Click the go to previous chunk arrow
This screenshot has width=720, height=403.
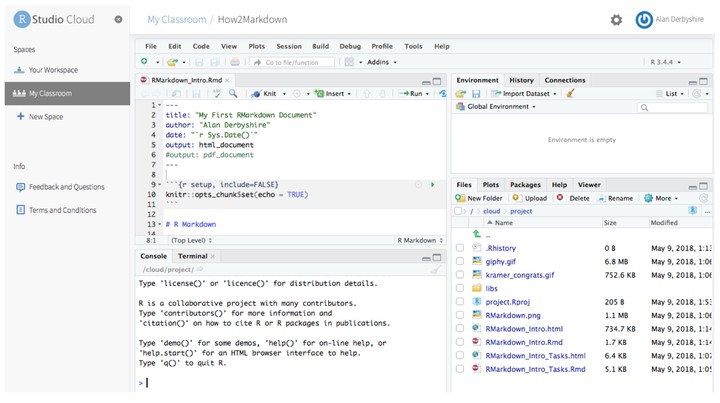point(366,94)
